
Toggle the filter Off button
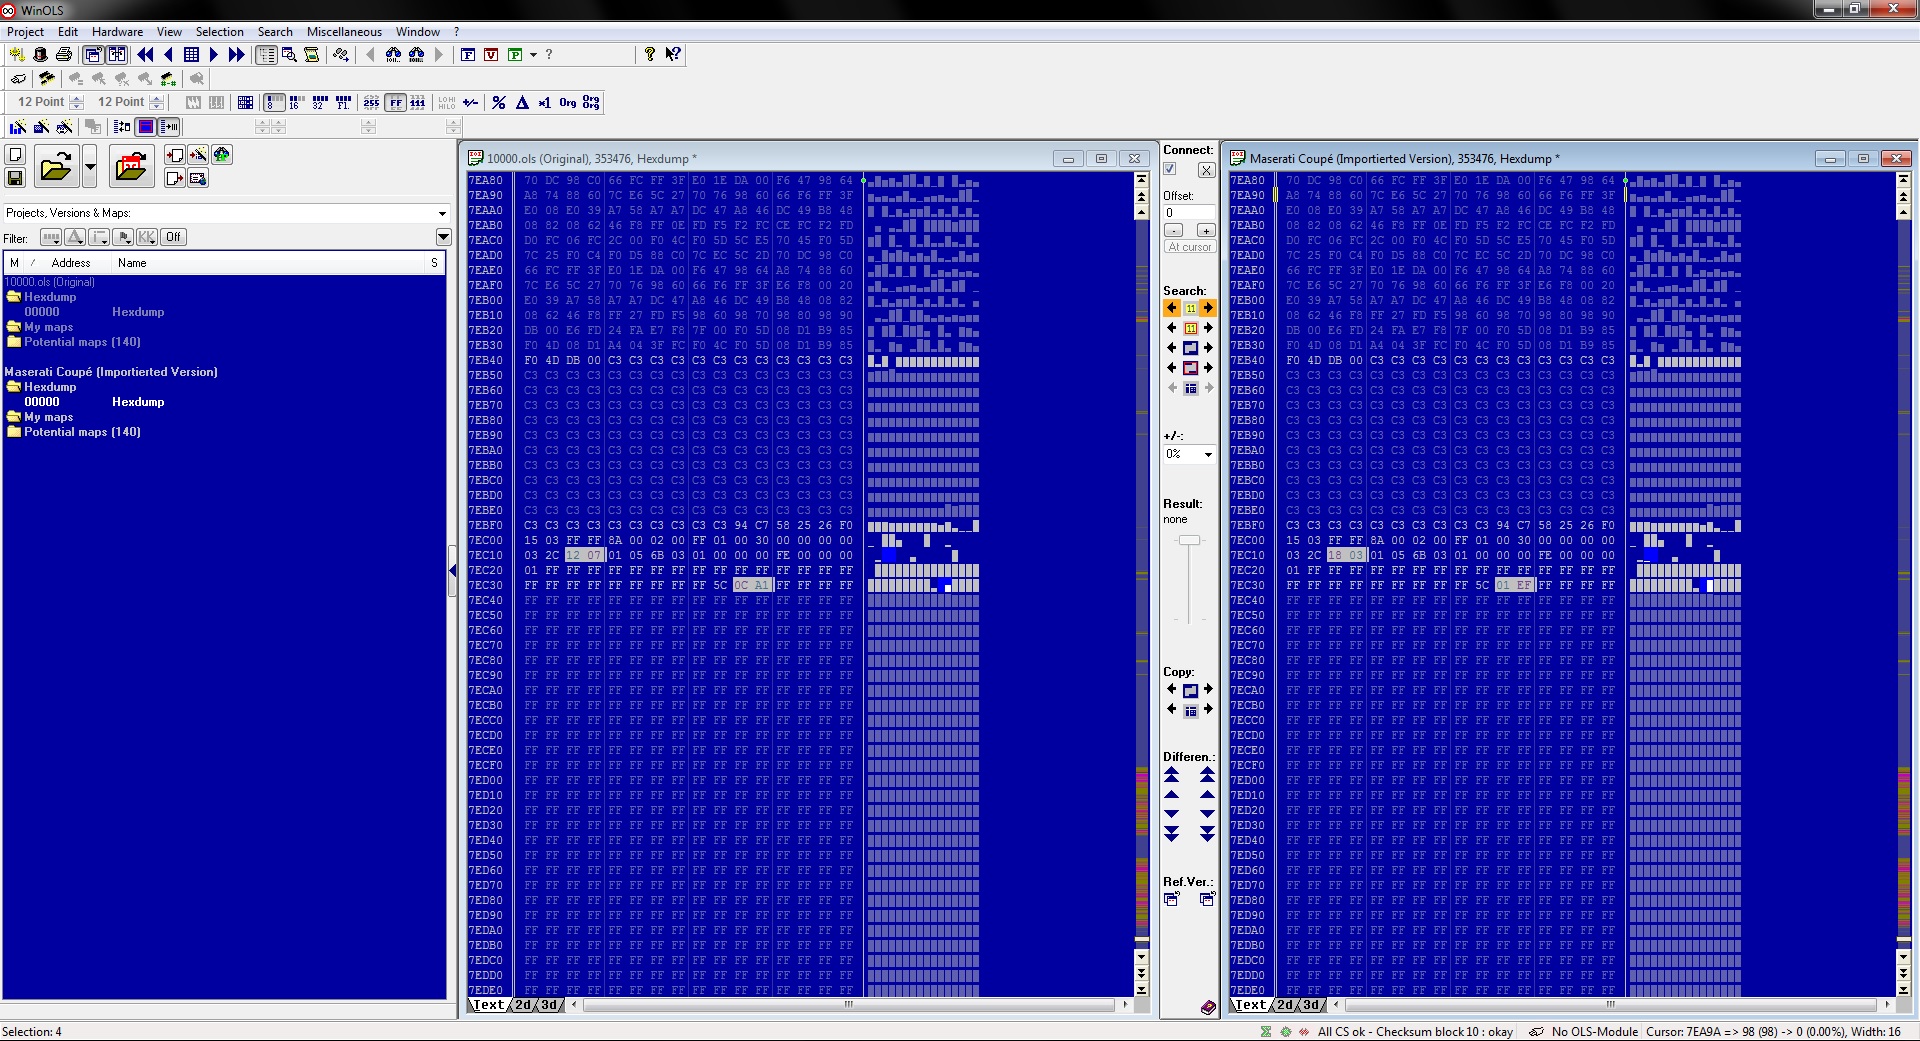tap(173, 237)
